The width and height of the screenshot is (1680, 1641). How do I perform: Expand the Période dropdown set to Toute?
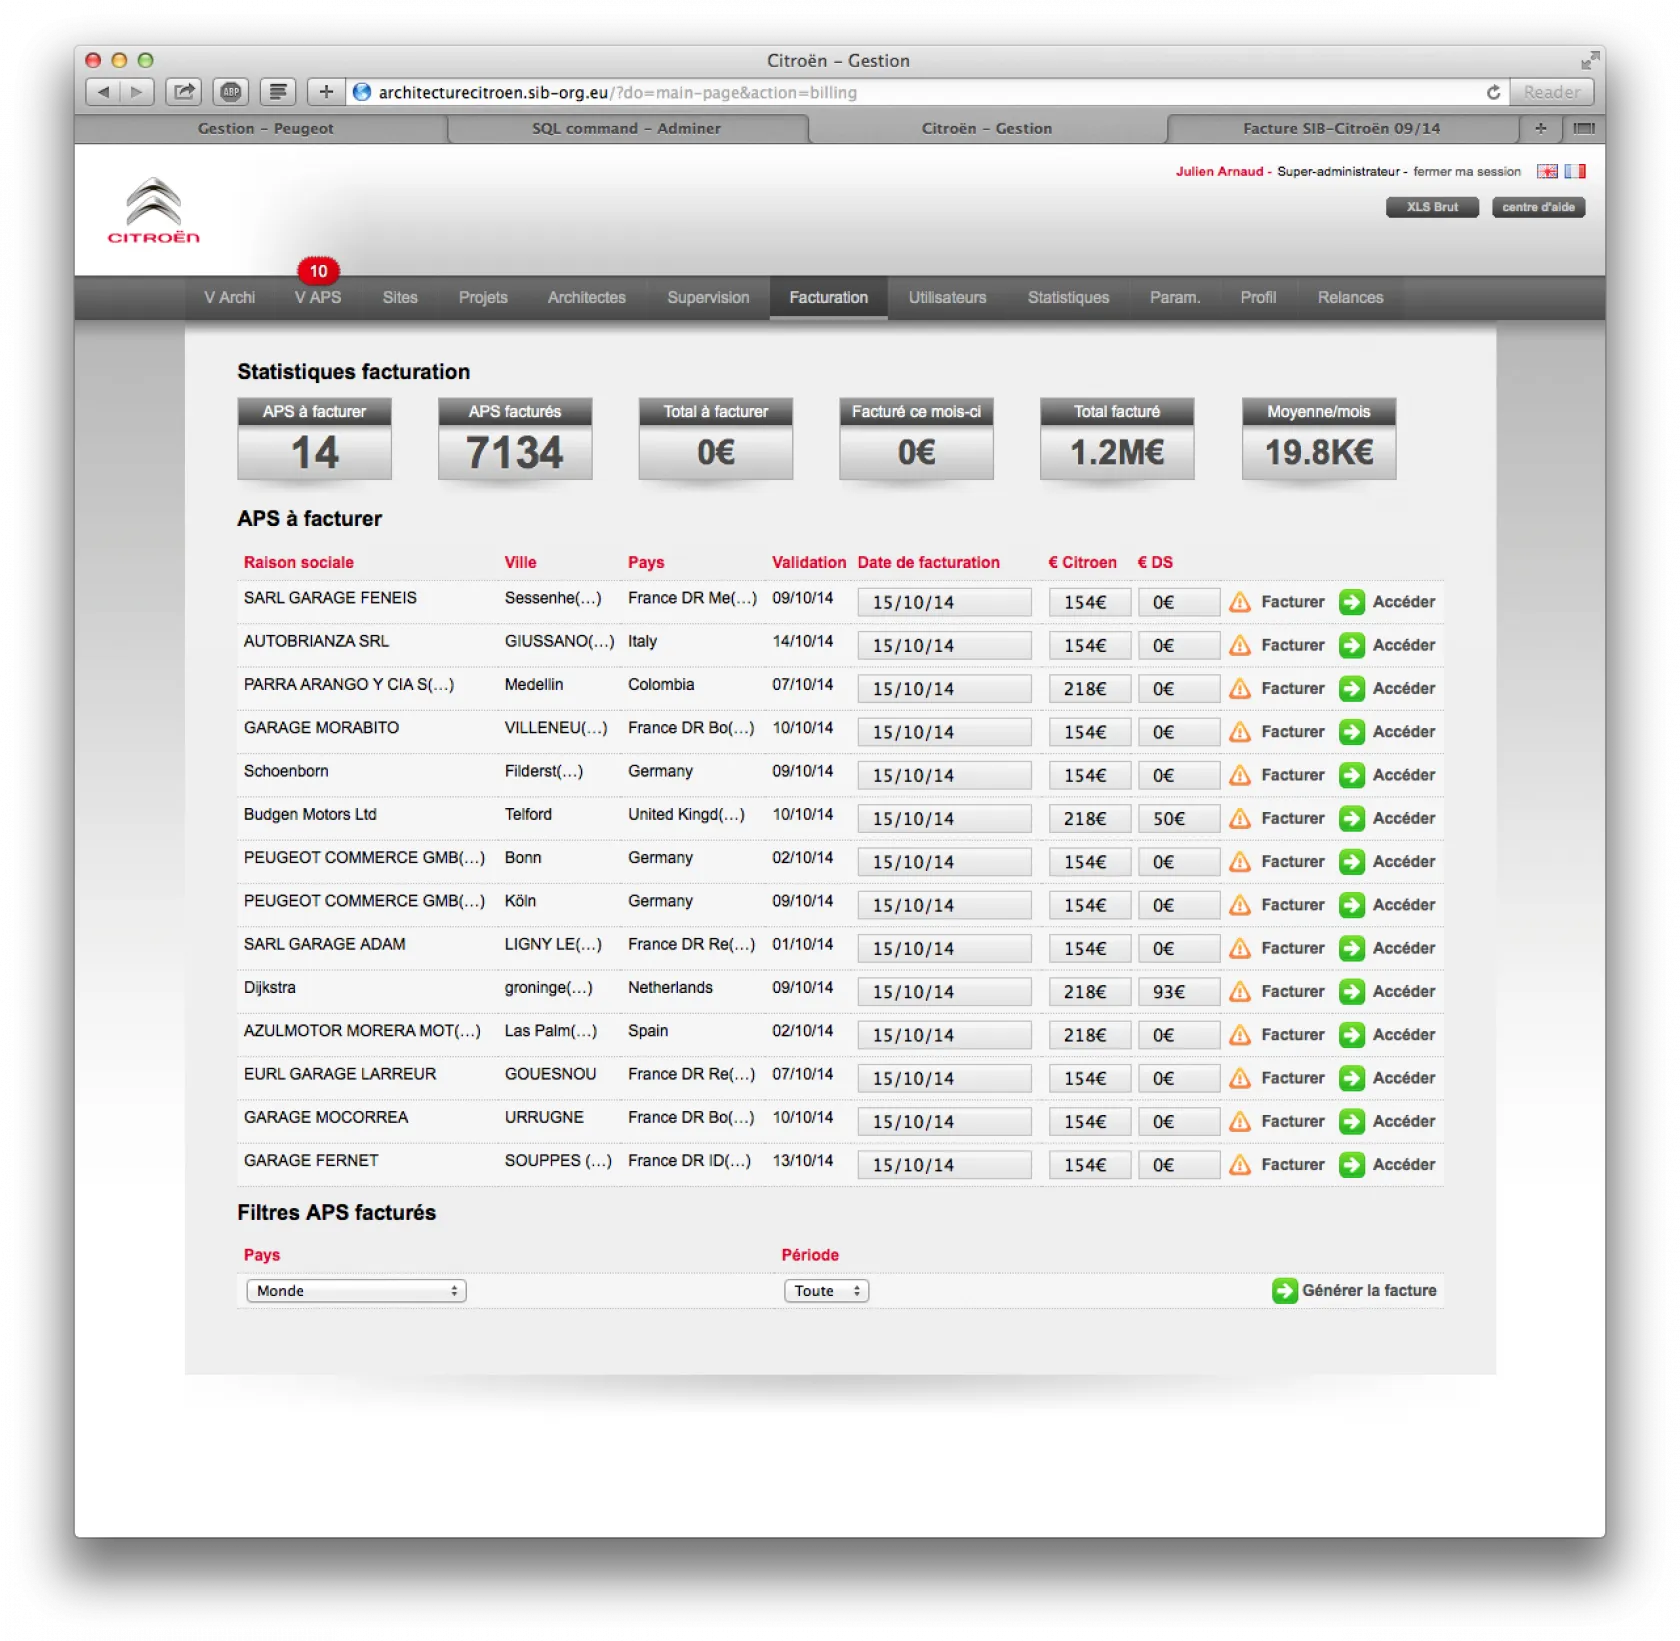point(826,1291)
